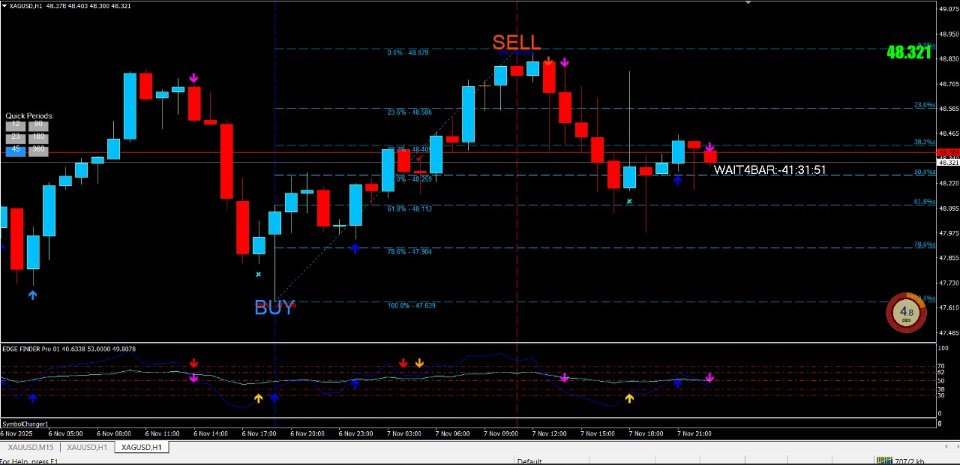The height and width of the screenshot is (465, 960).
Task: Click the 7 Nov 21:00 time axis label
Action: click(694, 433)
